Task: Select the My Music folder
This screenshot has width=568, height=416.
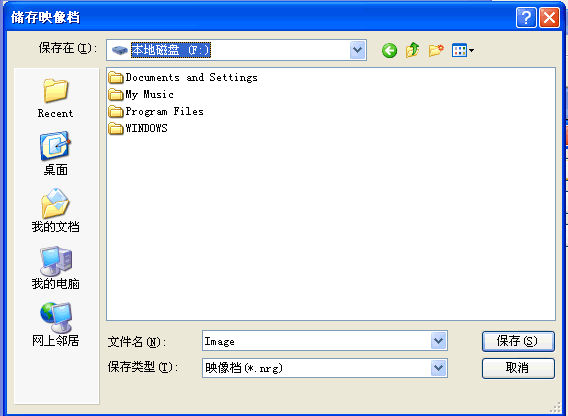Action: [141, 95]
